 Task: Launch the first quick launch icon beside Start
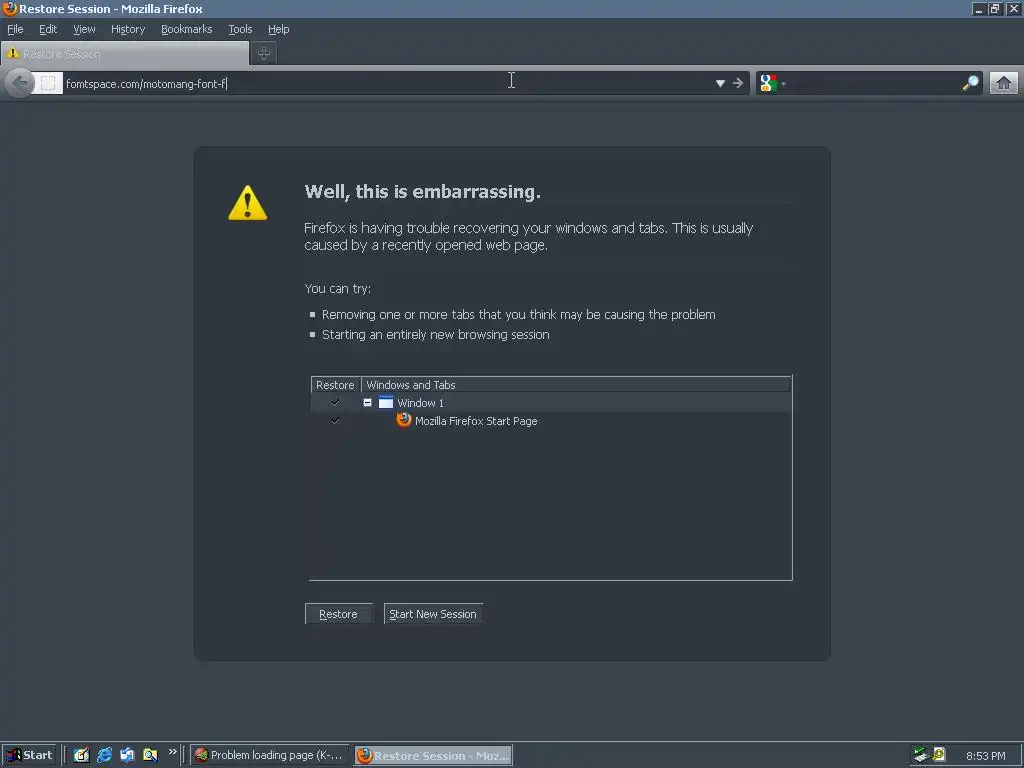81,756
